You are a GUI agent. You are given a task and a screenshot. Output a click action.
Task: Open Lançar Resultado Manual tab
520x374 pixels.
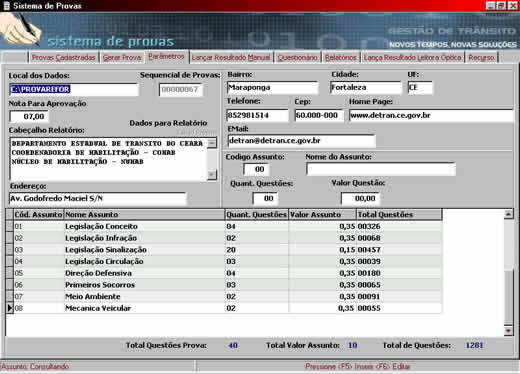pos(231,58)
